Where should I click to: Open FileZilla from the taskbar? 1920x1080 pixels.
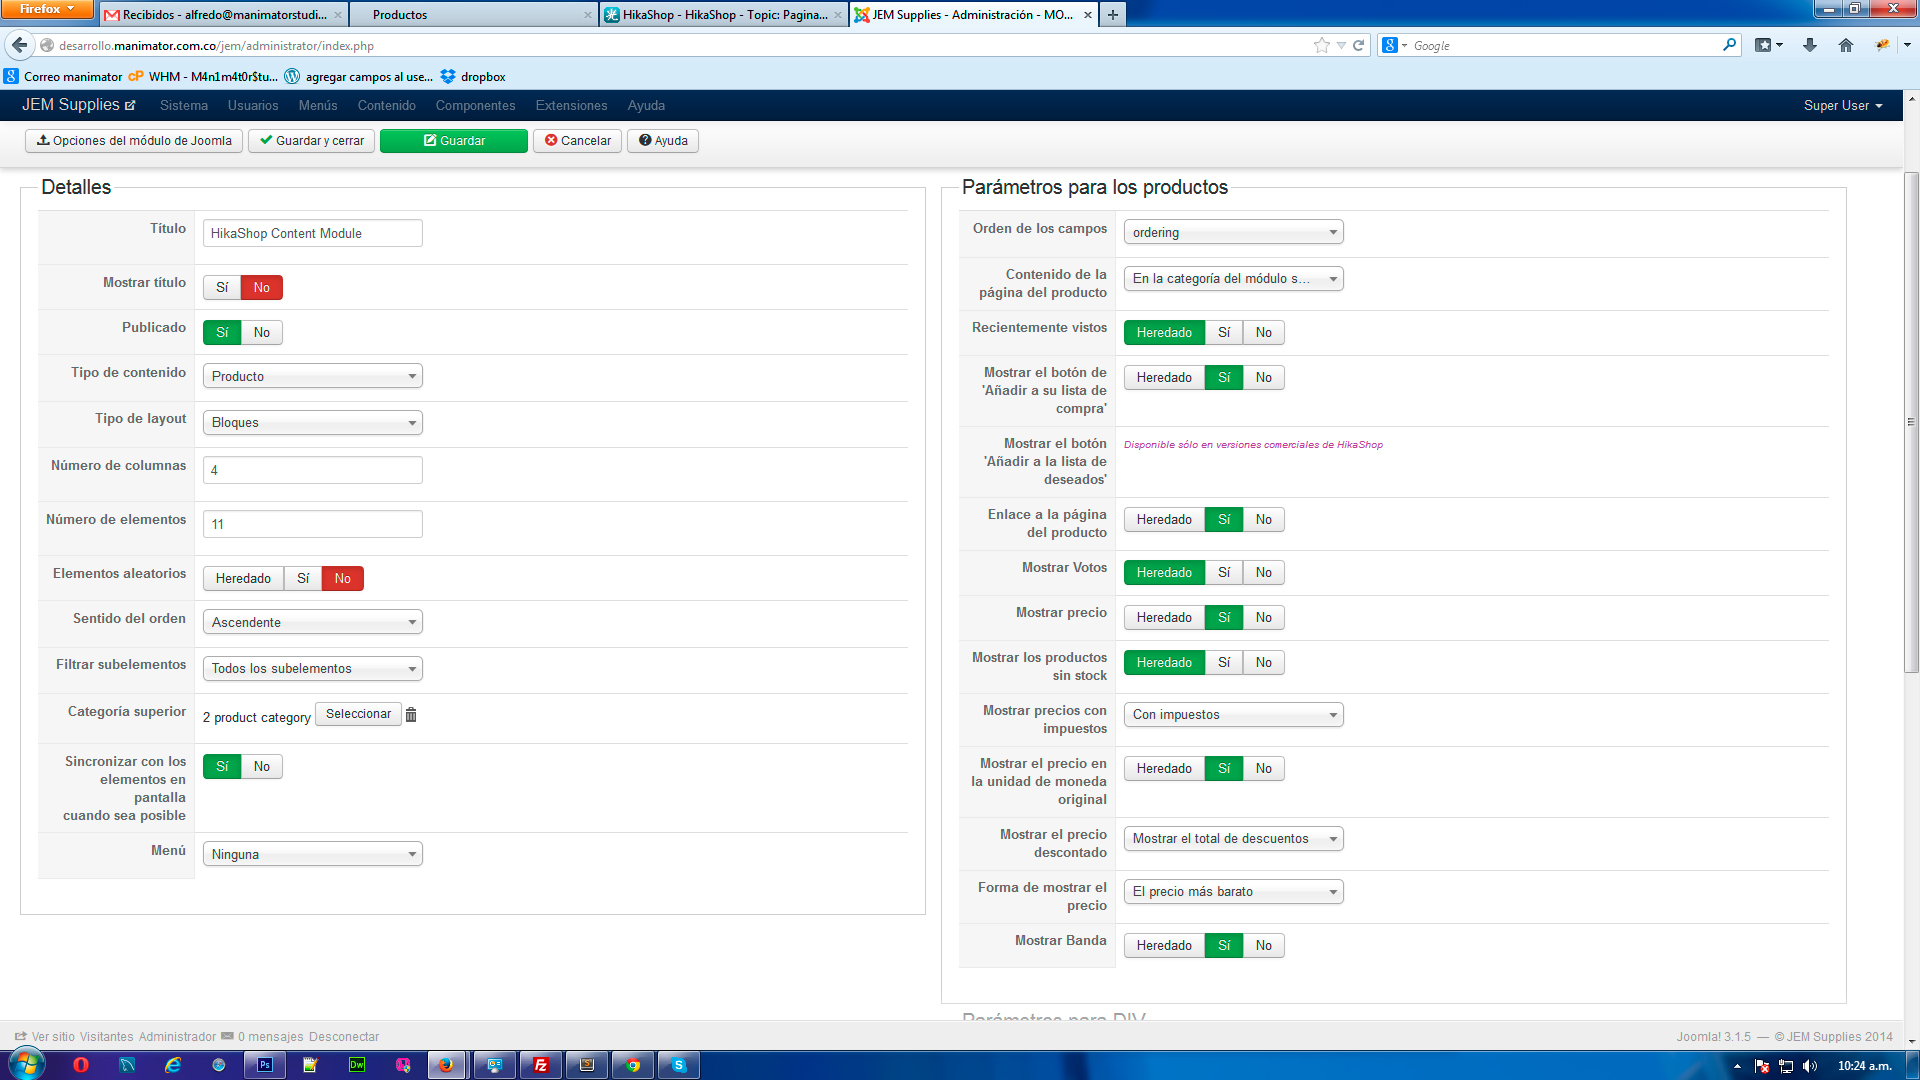(x=541, y=1065)
